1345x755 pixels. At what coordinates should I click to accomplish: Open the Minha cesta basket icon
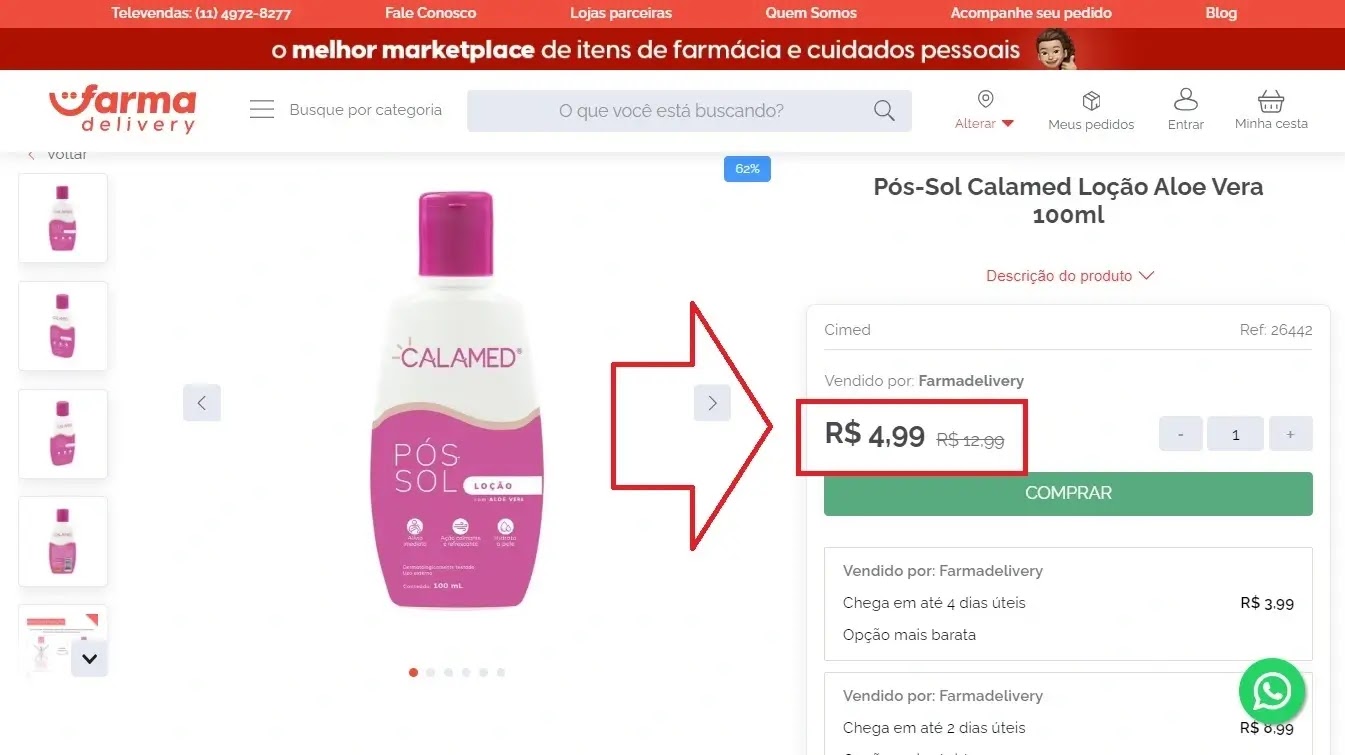(x=1271, y=101)
